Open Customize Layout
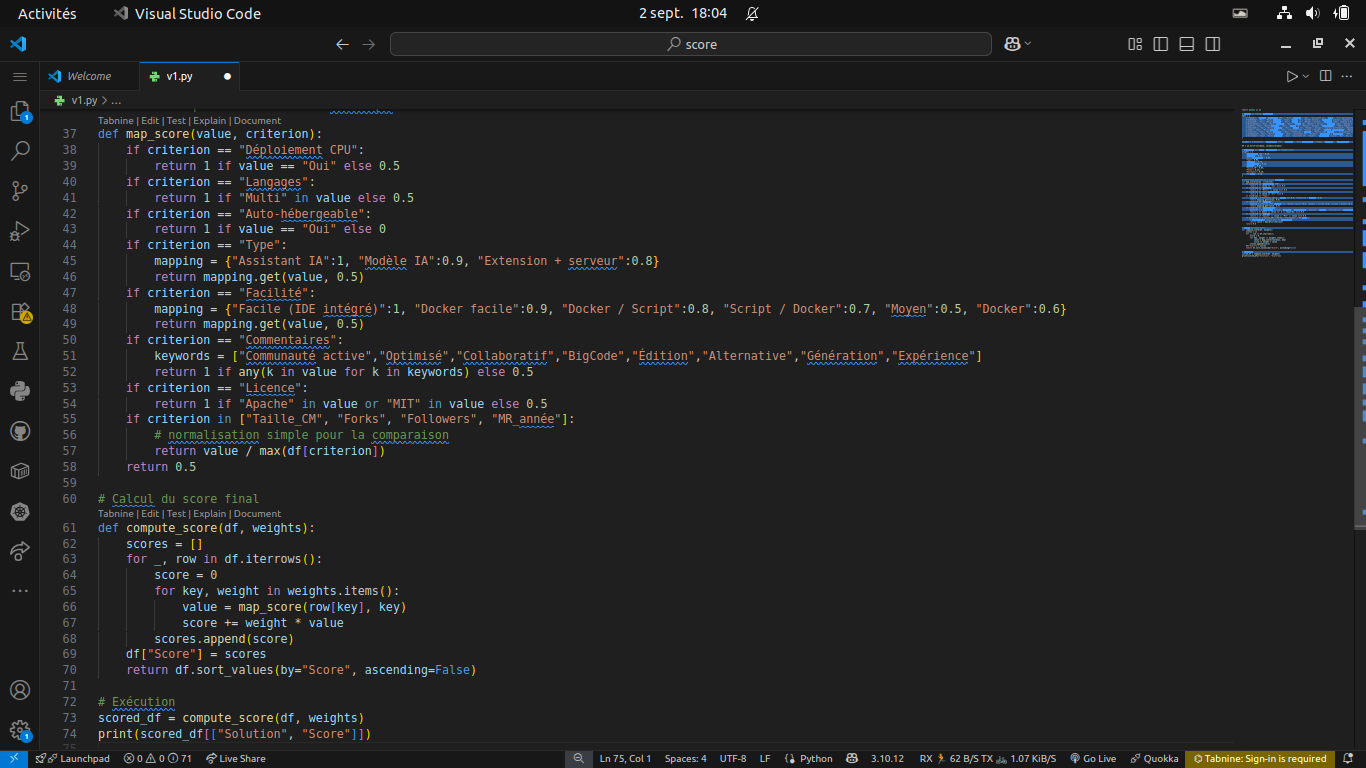The width and height of the screenshot is (1366, 768). [1135, 44]
